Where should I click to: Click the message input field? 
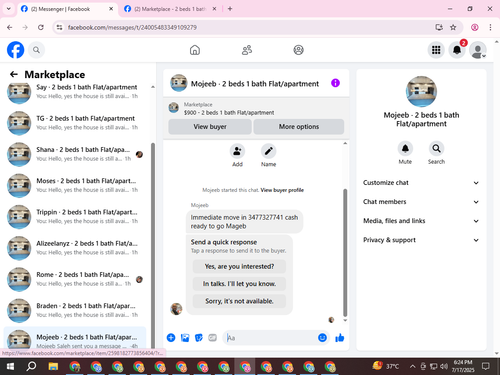270,338
